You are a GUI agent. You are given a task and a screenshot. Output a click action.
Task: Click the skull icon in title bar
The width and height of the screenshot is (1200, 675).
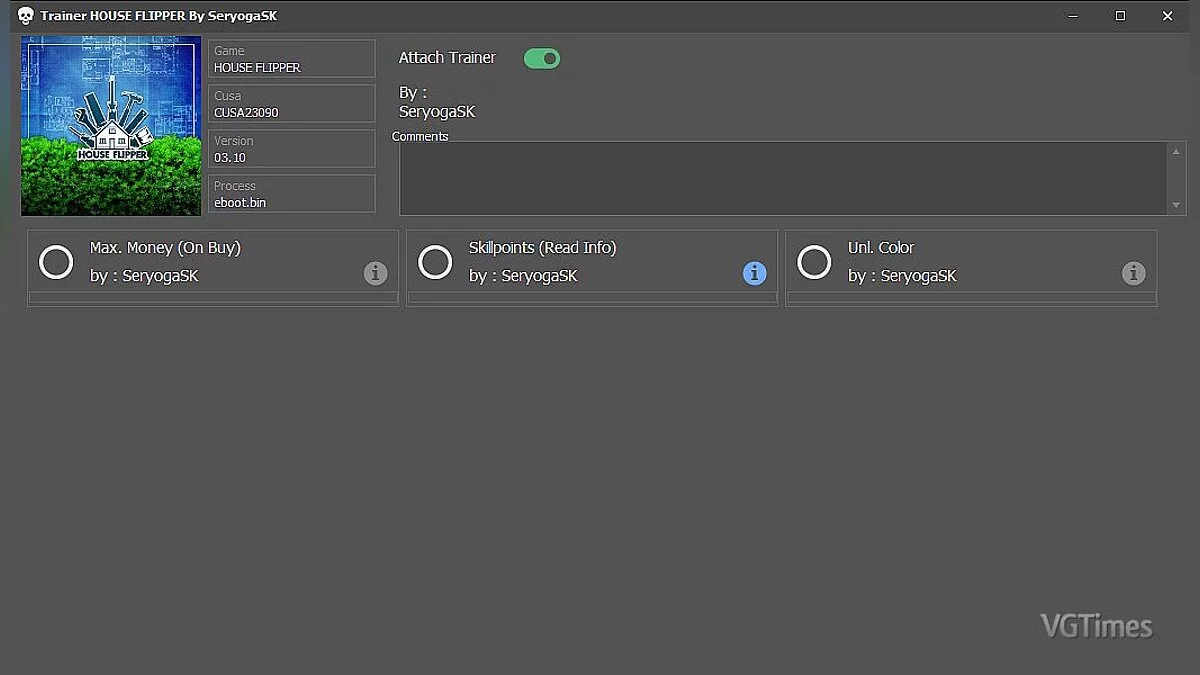[x=26, y=16]
